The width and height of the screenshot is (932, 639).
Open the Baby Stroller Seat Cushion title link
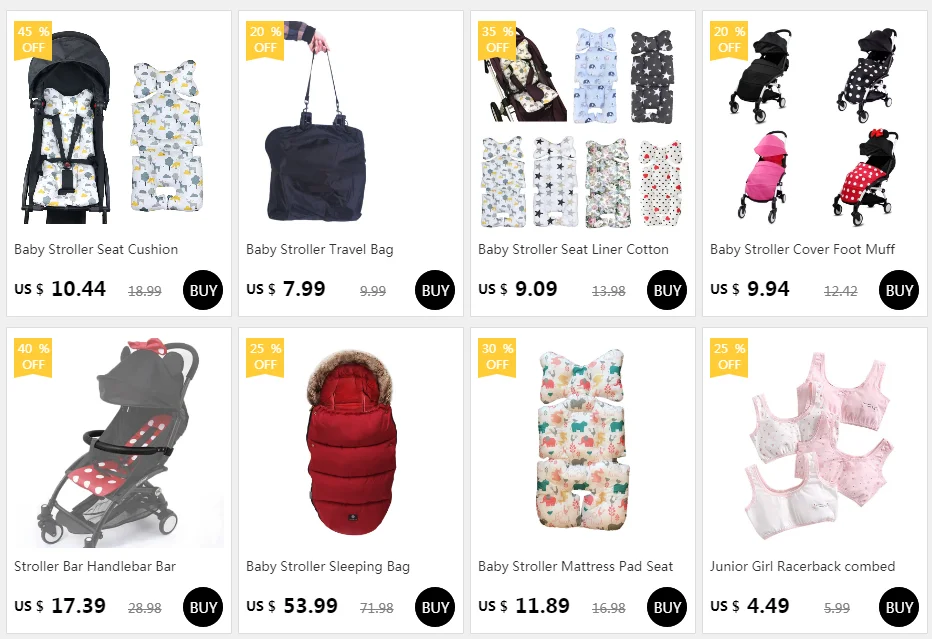coord(96,250)
